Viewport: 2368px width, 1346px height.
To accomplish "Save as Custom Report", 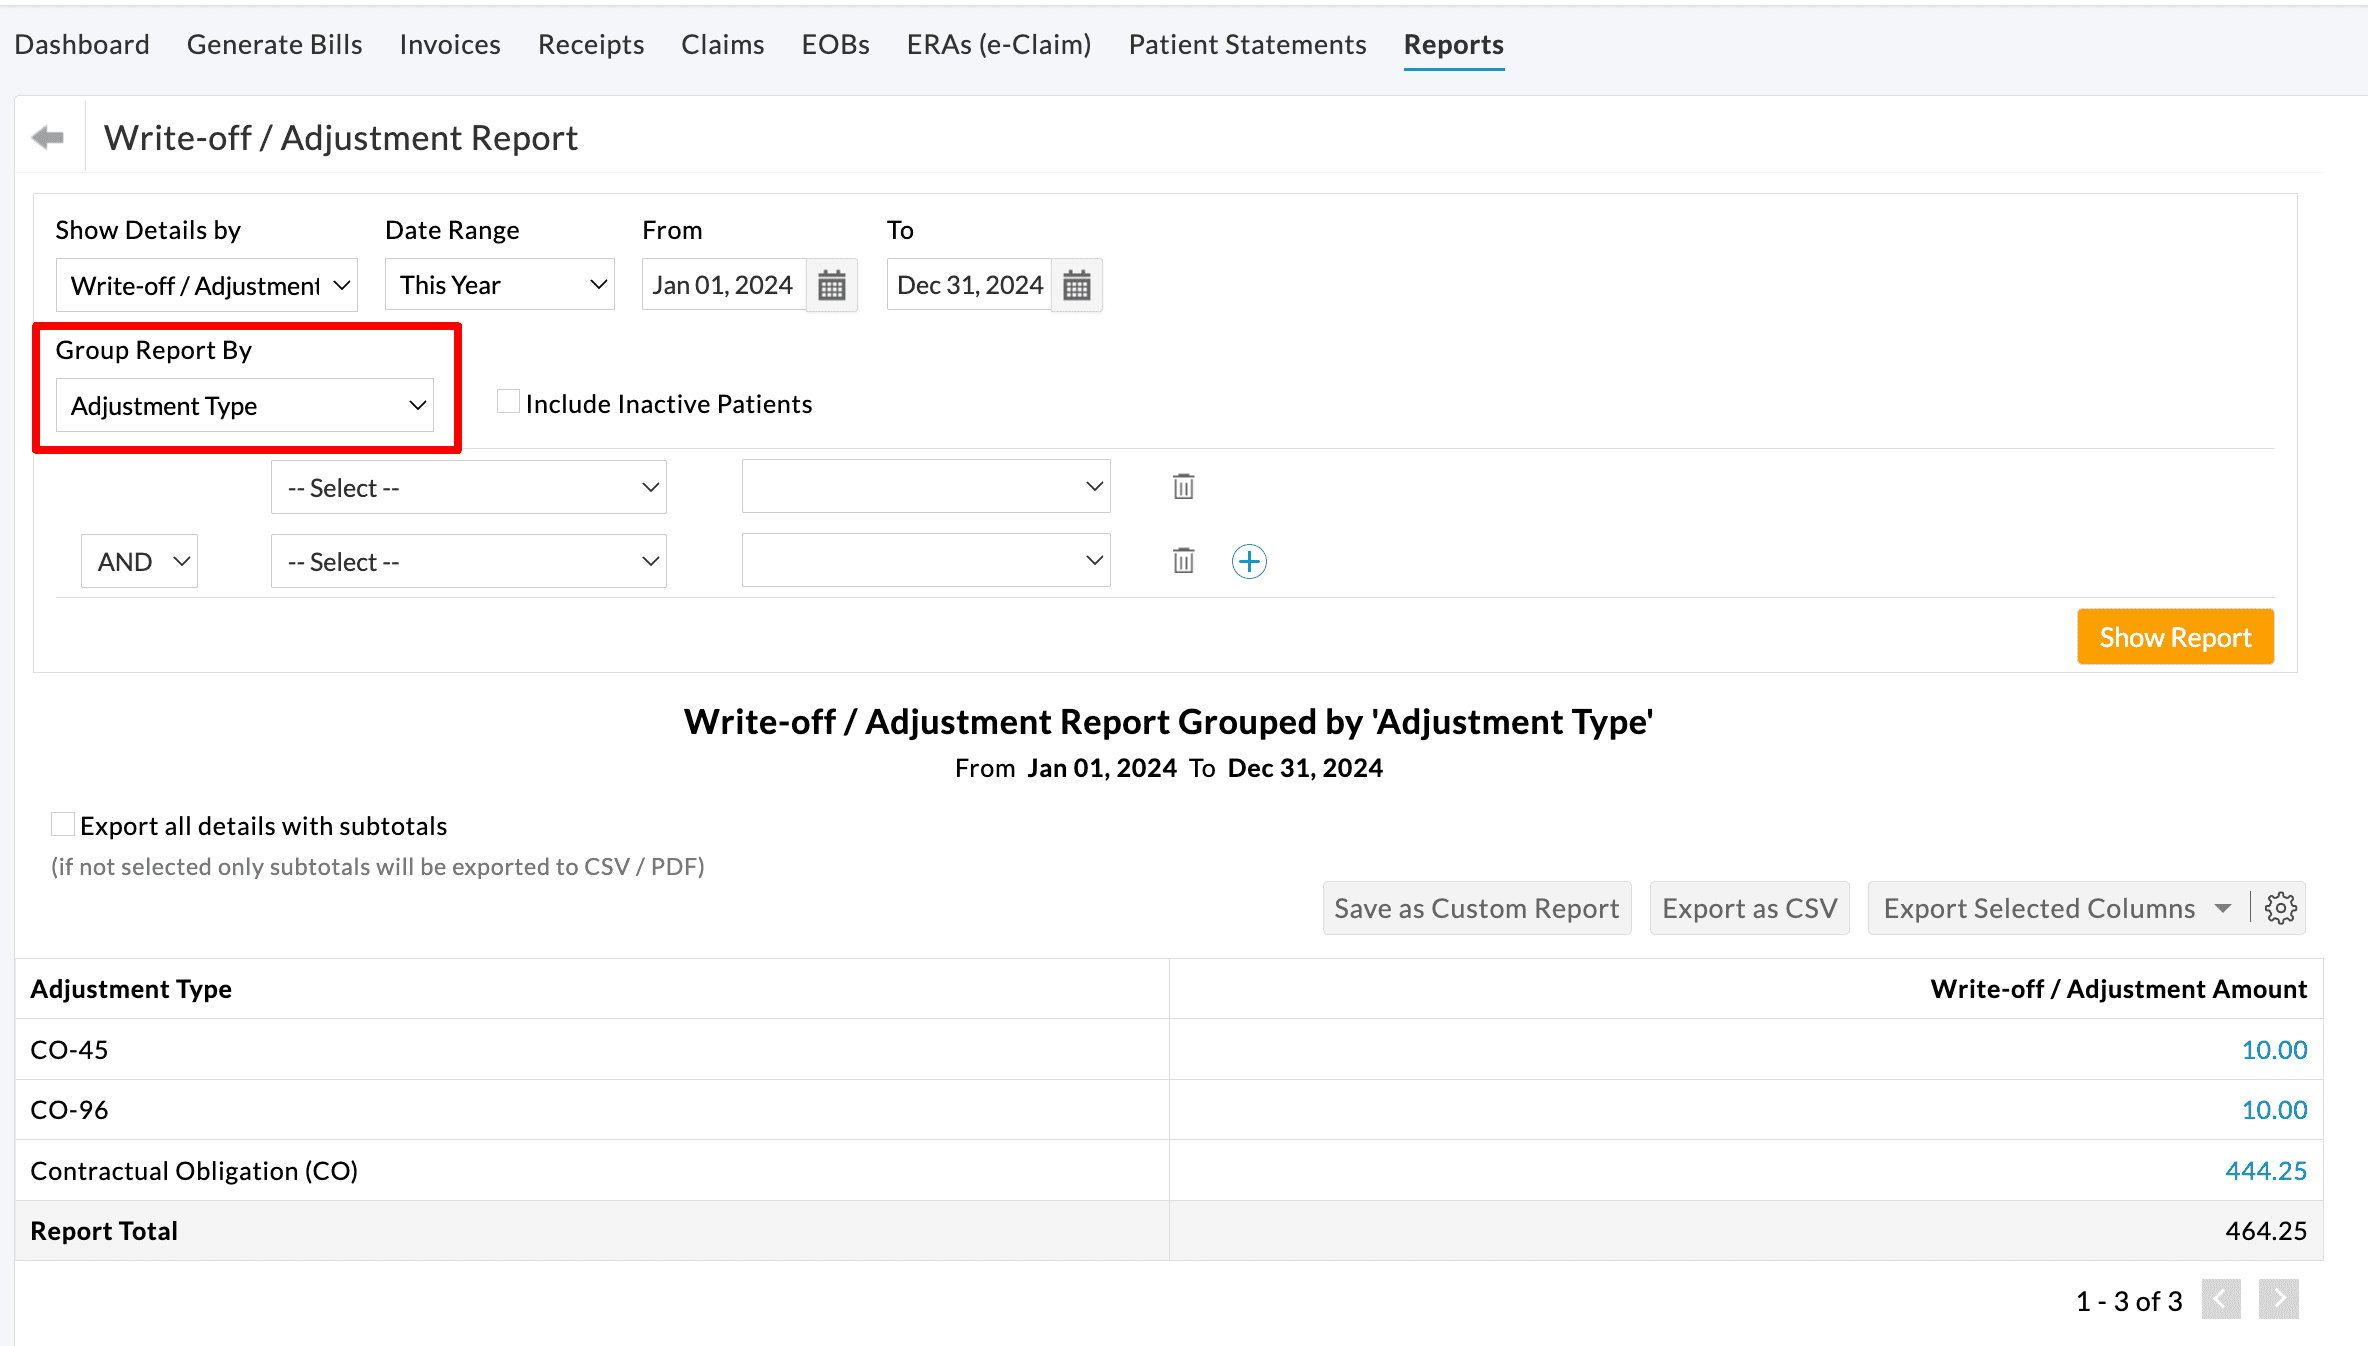I will click(1476, 908).
